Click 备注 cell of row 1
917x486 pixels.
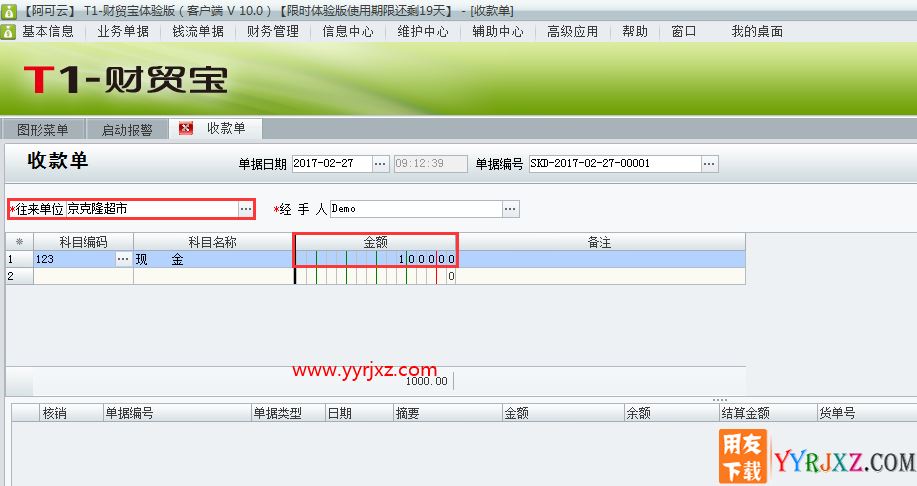(601, 259)
